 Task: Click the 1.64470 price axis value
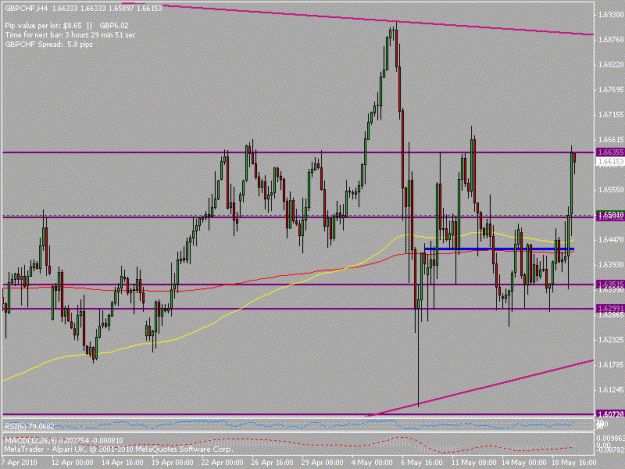611,239
